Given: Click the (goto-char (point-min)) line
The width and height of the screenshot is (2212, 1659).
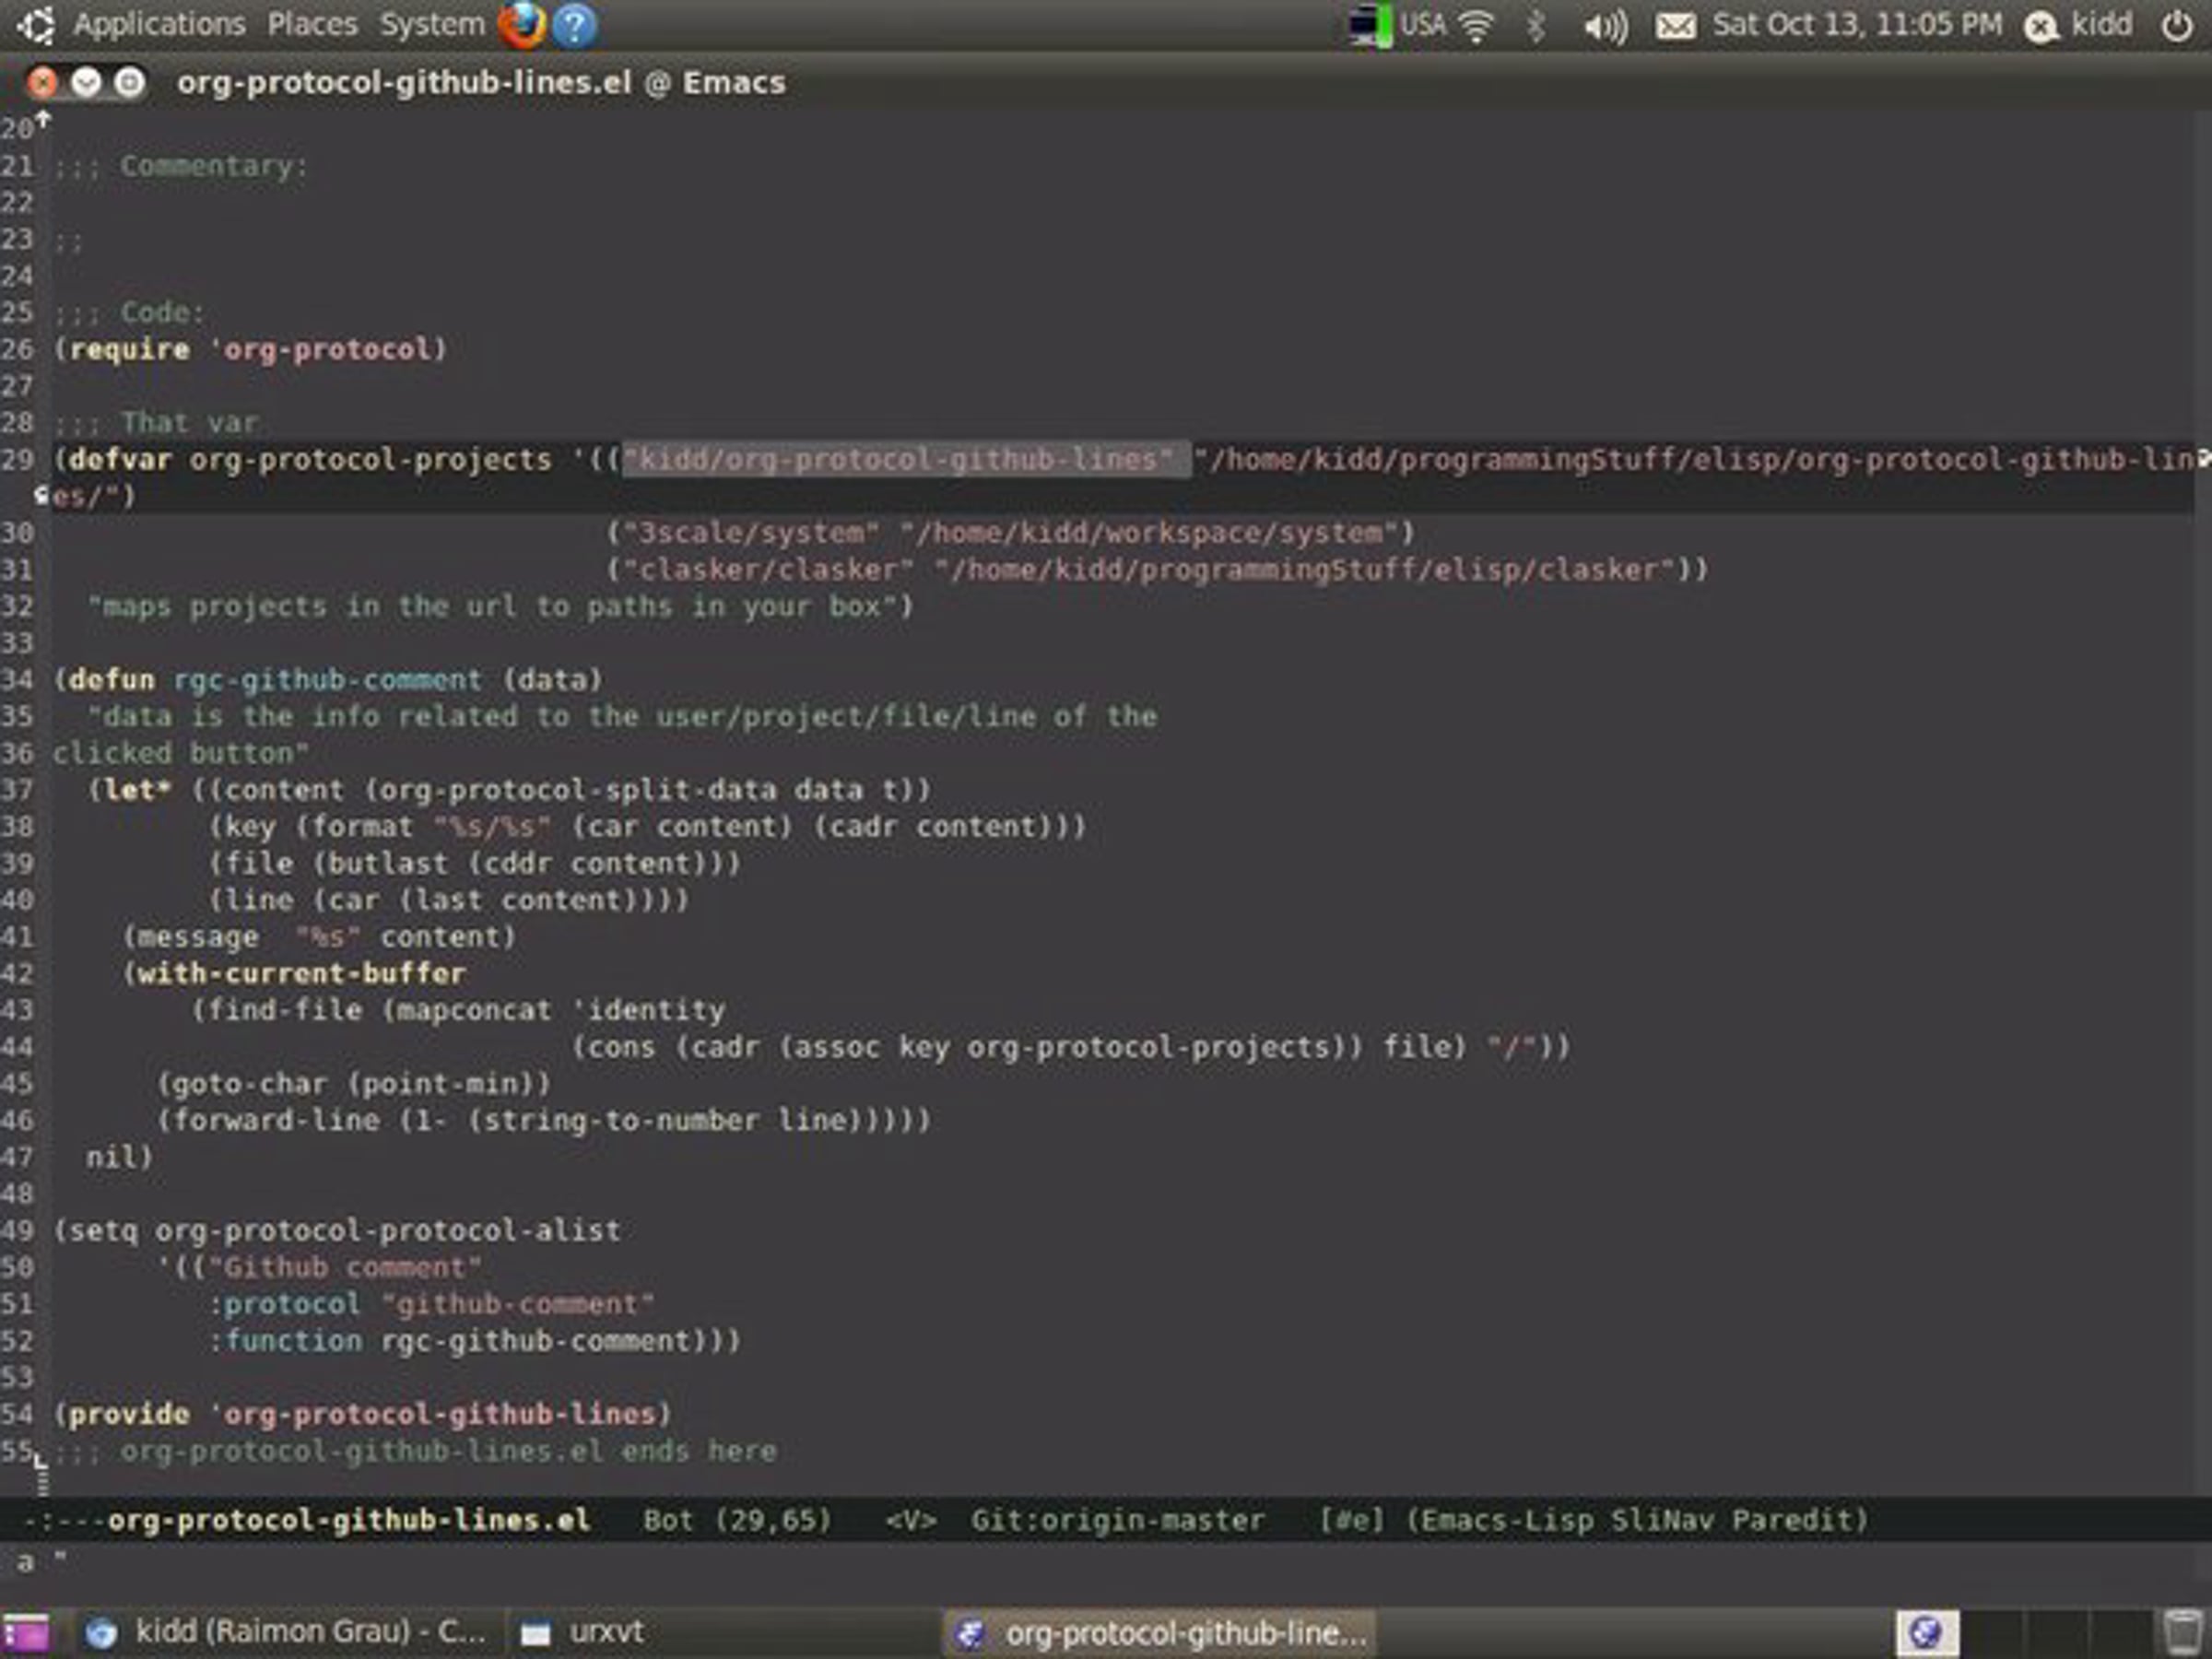Looking at the screenshot, I should pyautogui.click(x=353, y=1084).
